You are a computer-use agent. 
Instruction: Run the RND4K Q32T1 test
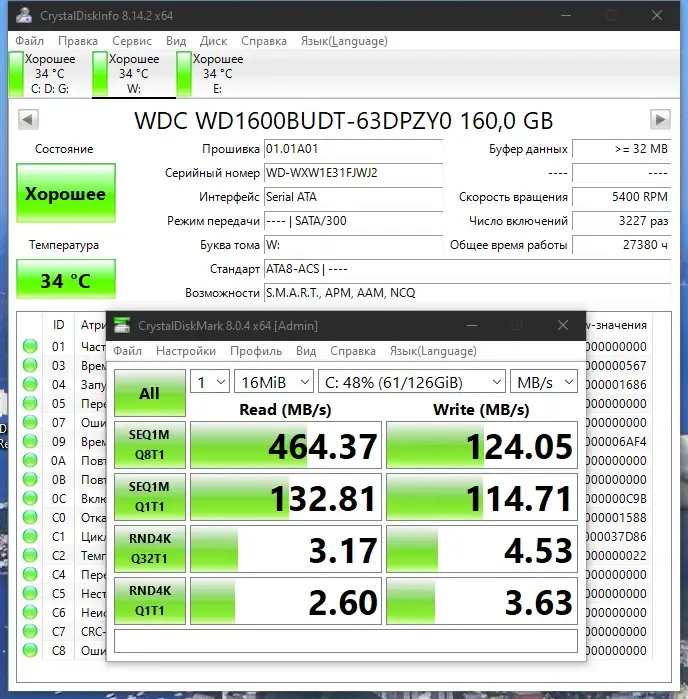pyautogui.click(x=150, y=549)
